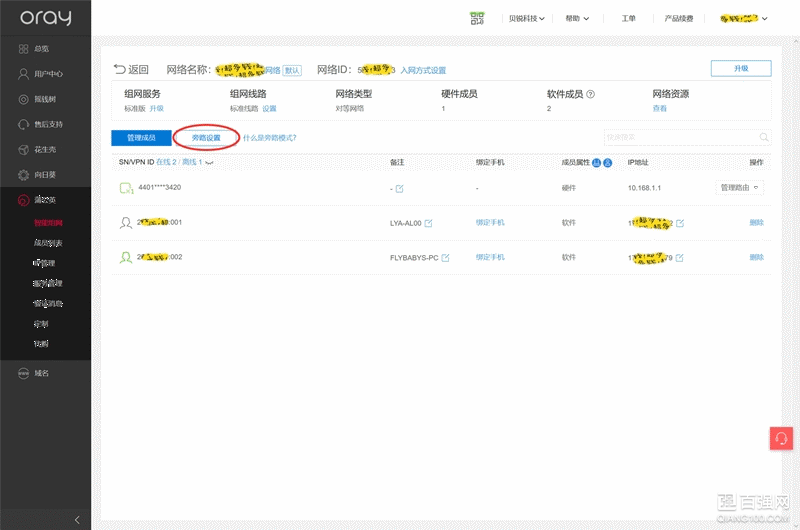Click hardware device icon for 4401****3420
Screen dimensions: 800x530
pyautogui.click(x=126, y=188)
